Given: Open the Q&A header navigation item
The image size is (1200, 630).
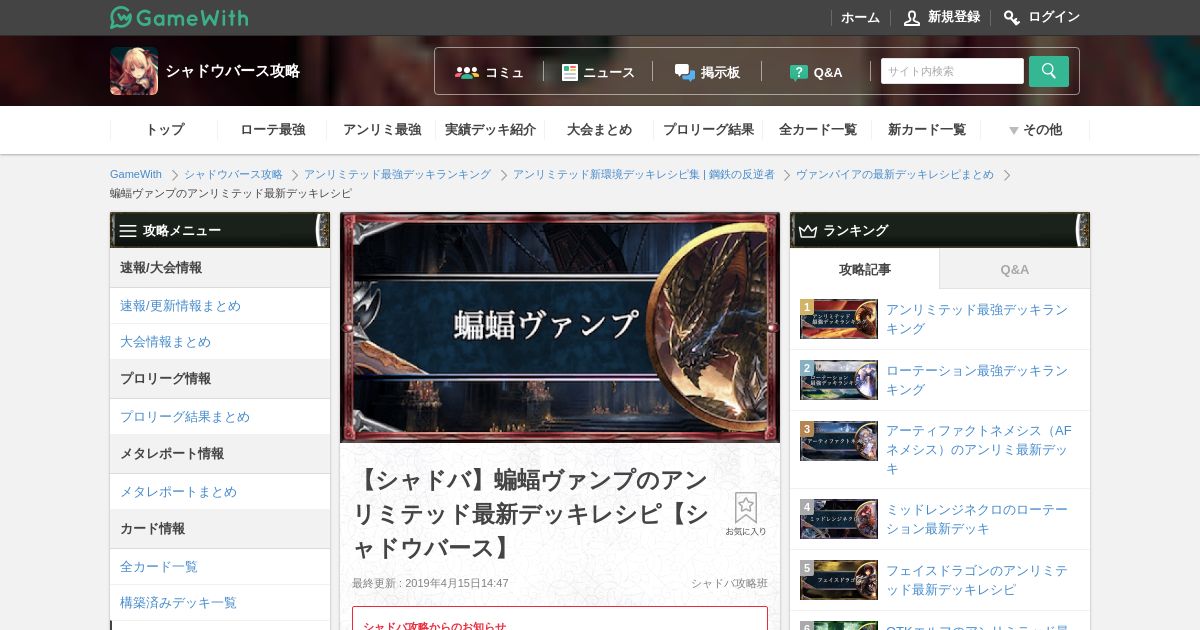Looking at the screenshot, I should 816,72.
